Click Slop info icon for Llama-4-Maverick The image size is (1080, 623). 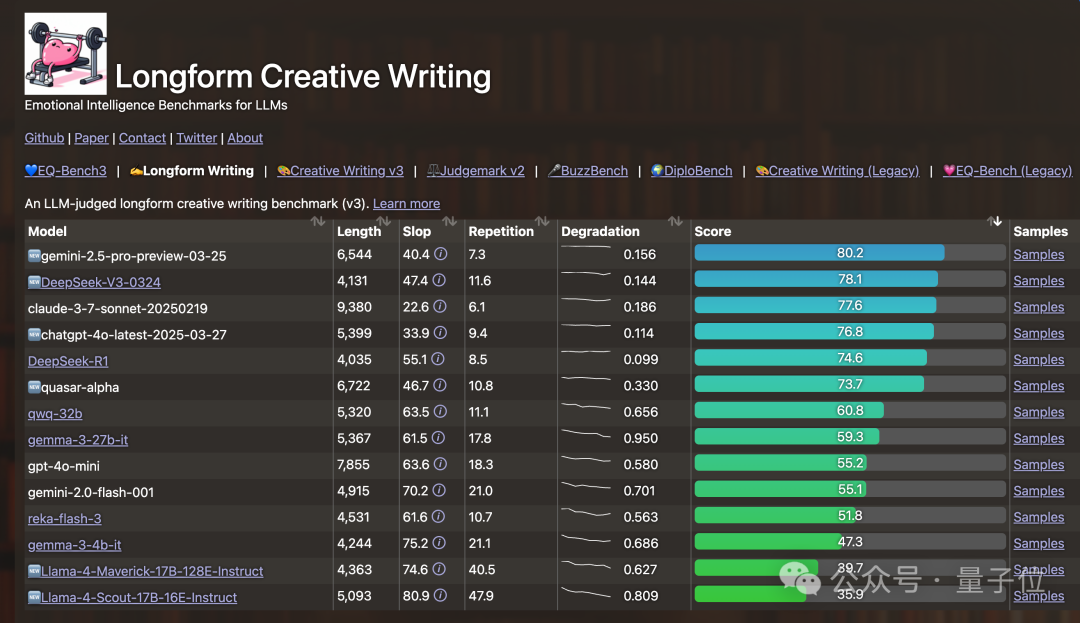(439, 569)
